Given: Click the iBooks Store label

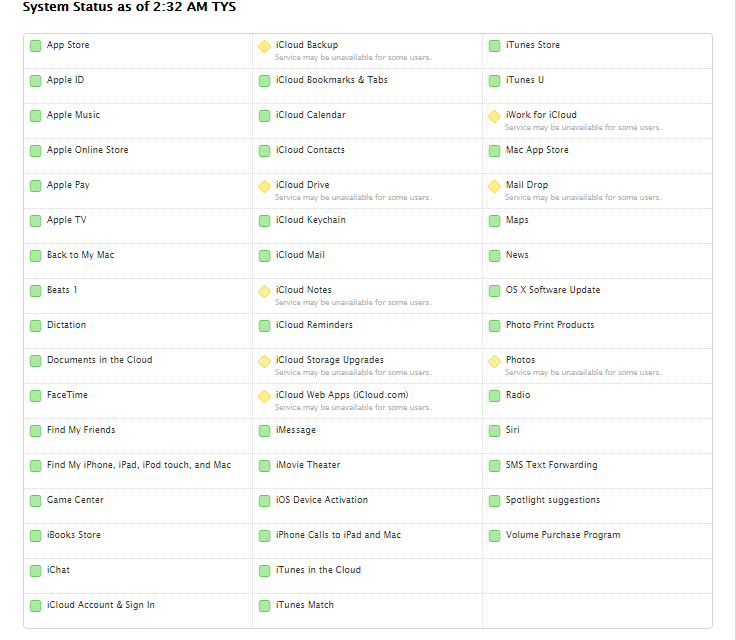Looking at the screenshot, I should (x=73, y=535).
